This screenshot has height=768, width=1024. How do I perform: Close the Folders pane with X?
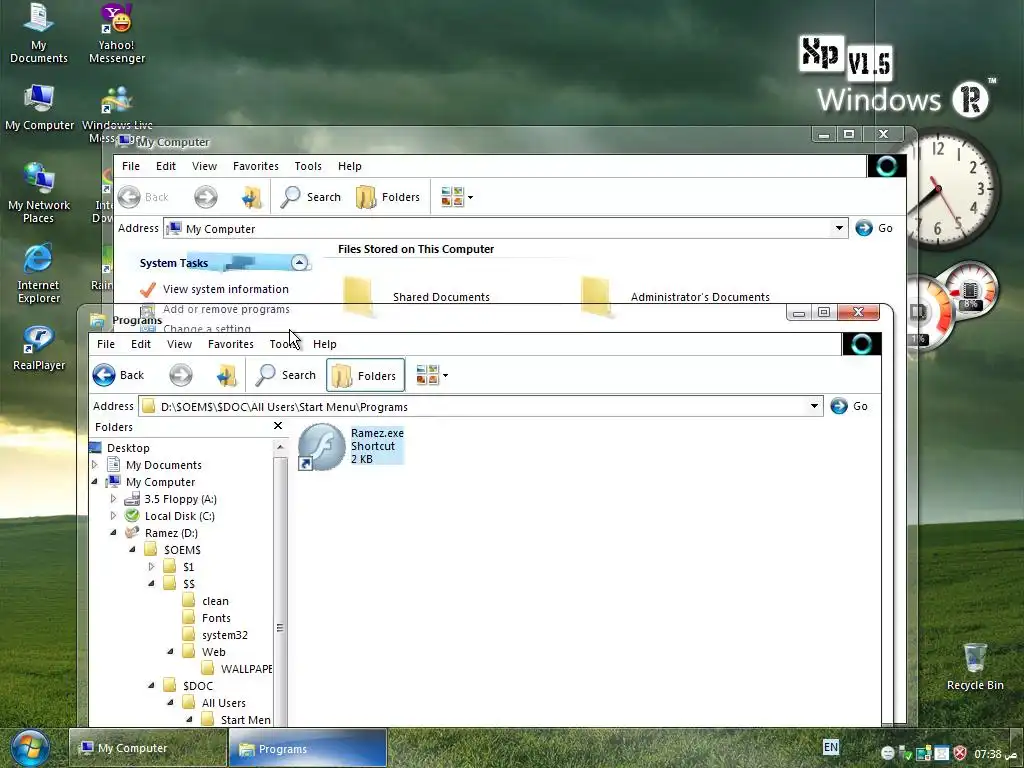tap(278, 426)
